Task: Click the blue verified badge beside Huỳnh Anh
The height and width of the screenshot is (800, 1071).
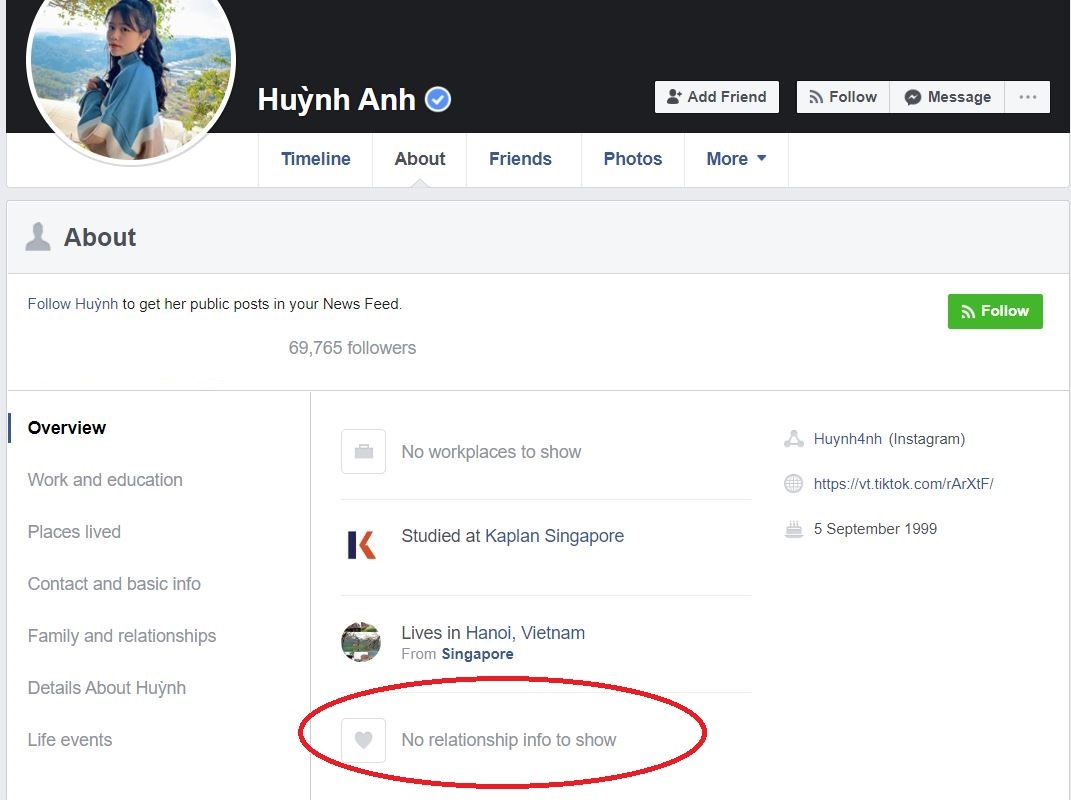Action: pos(436,97)
